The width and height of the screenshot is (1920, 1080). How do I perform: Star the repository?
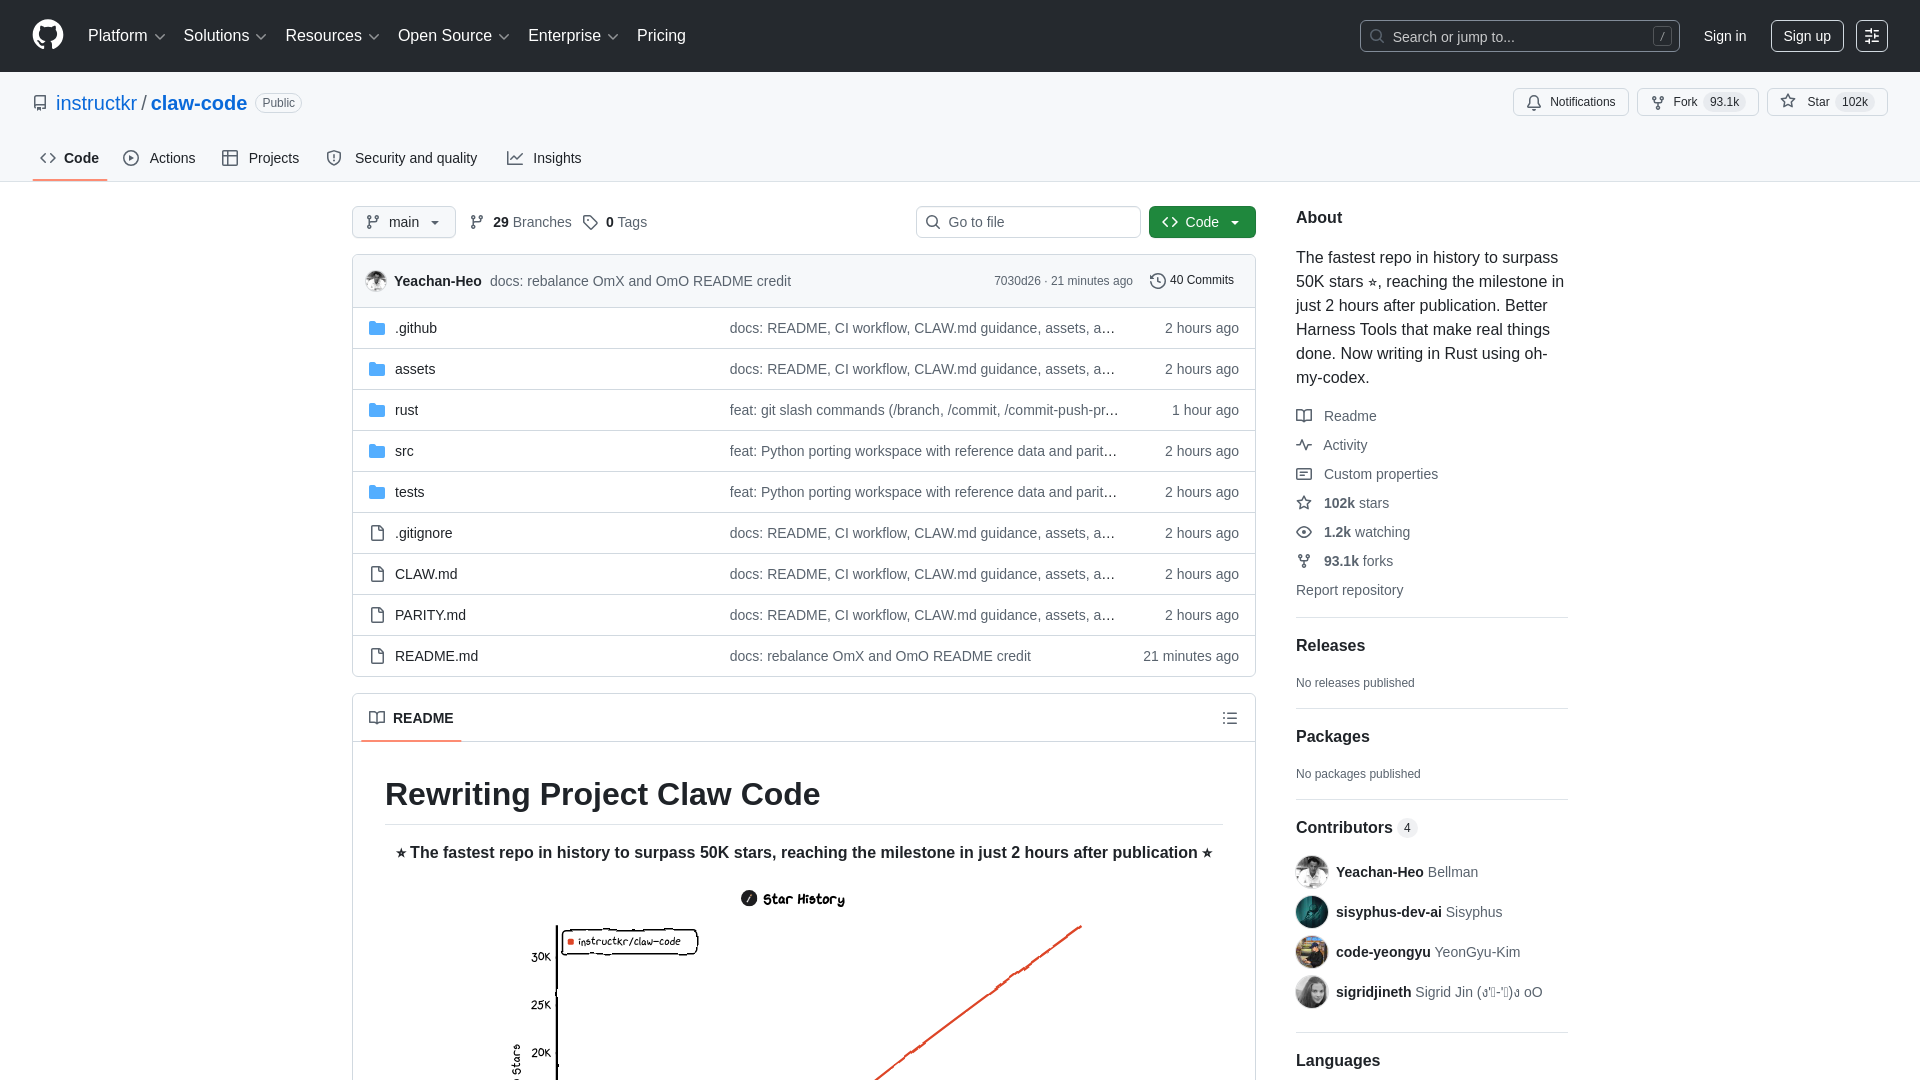[x=1827, y=102]
